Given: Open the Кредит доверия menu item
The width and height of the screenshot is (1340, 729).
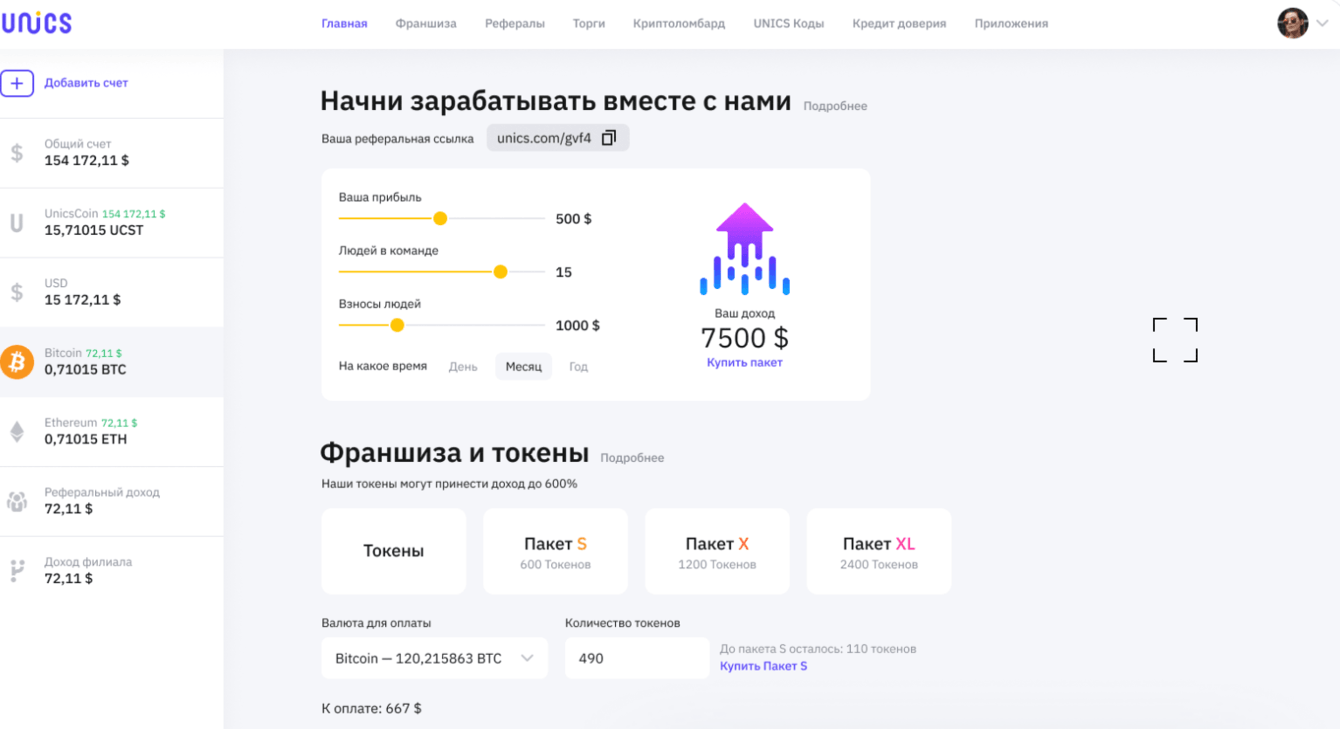Looking at the screenshot, I should (899, 23).
